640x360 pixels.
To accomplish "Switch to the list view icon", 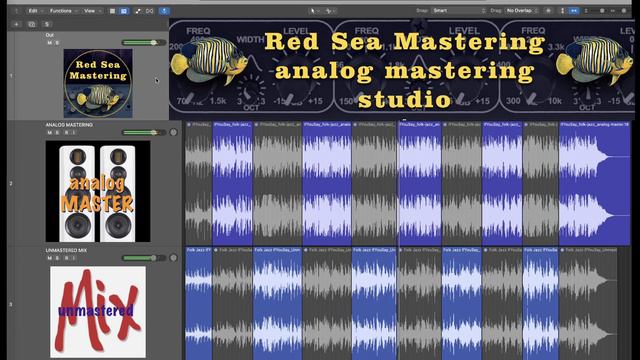I will (x=113, y=11).
